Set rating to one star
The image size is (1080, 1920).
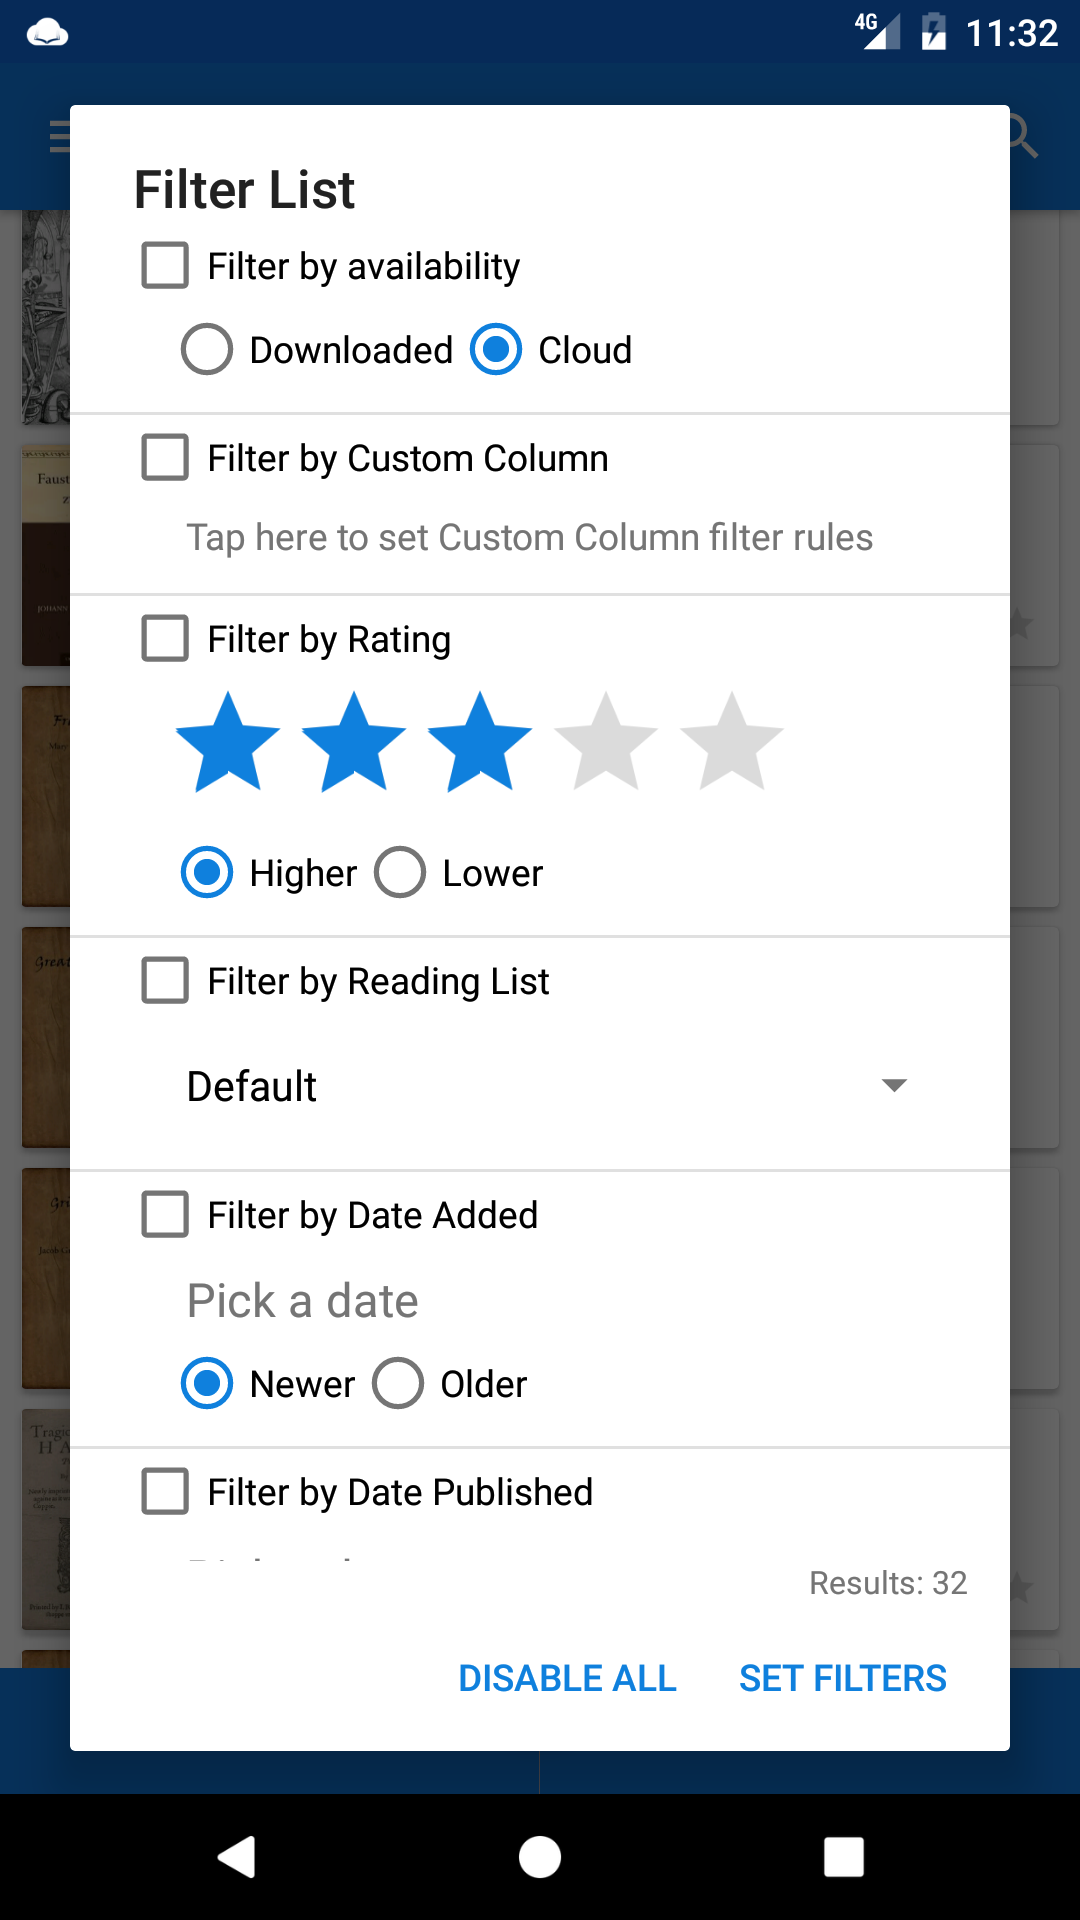[228, 742]
